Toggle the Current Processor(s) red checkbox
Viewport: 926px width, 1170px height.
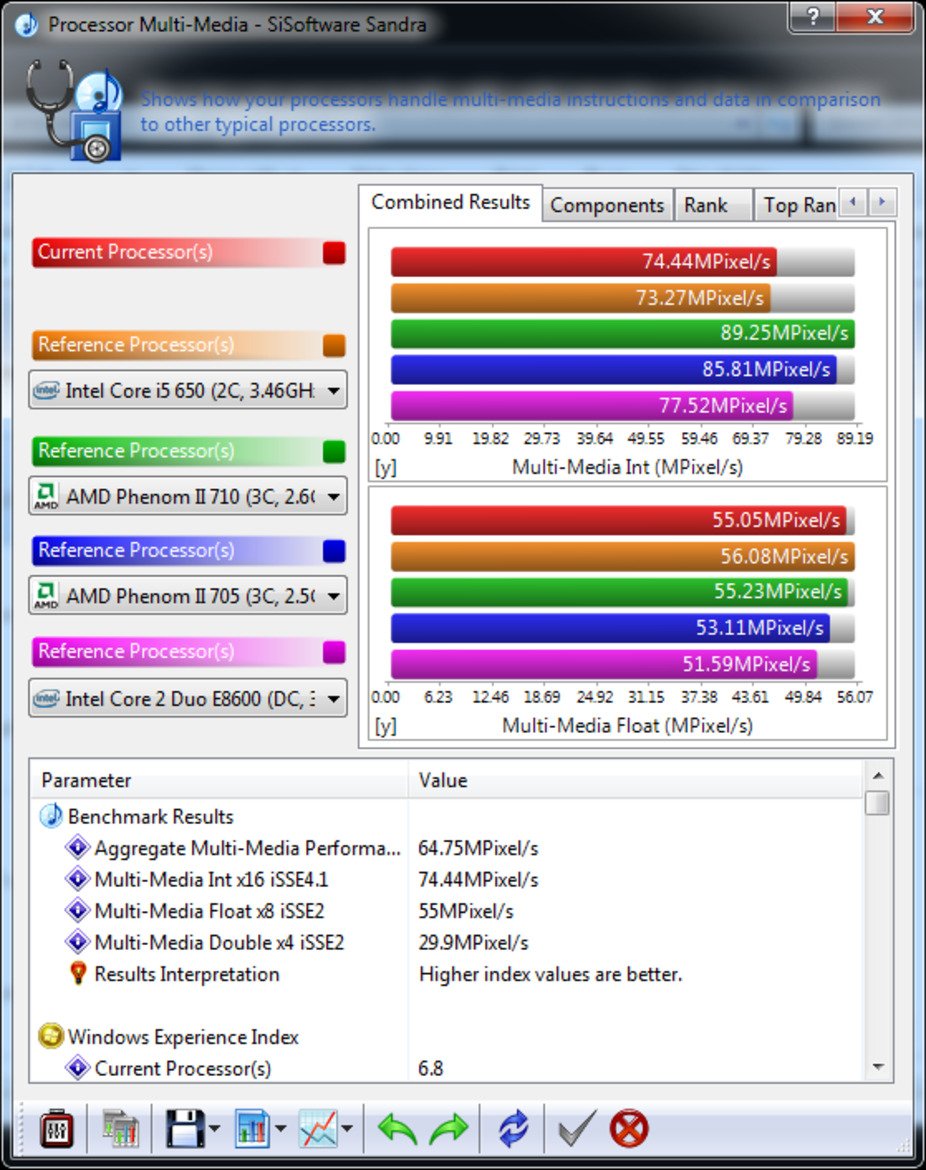[334, 252]
